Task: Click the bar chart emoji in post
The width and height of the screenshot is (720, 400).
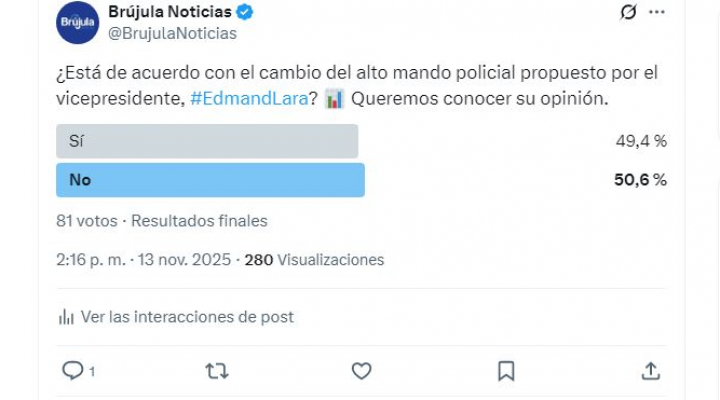Action: [335, 100]
